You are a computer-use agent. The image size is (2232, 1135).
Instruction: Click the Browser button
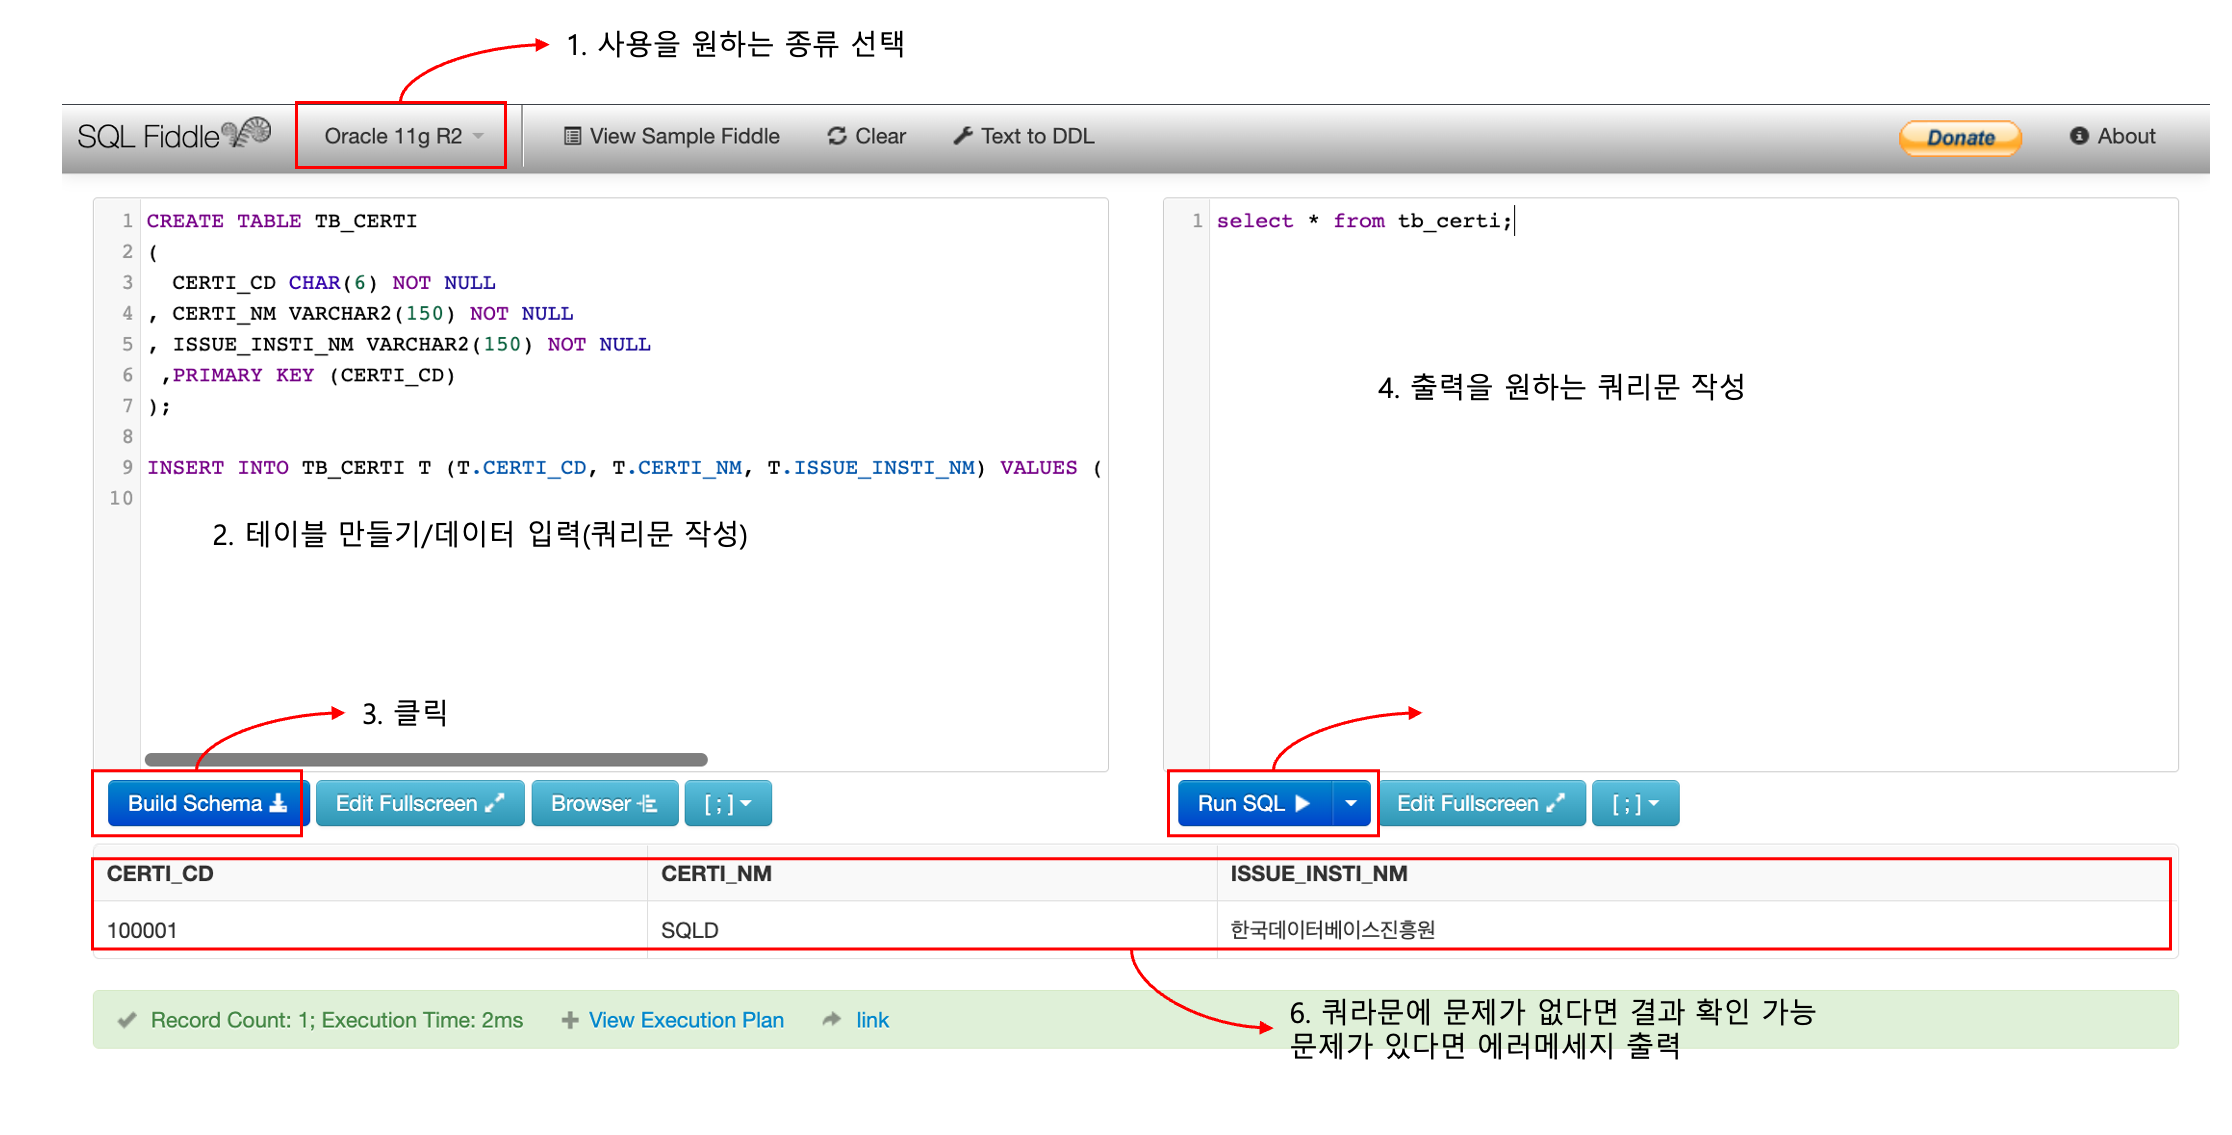[604, 803]
